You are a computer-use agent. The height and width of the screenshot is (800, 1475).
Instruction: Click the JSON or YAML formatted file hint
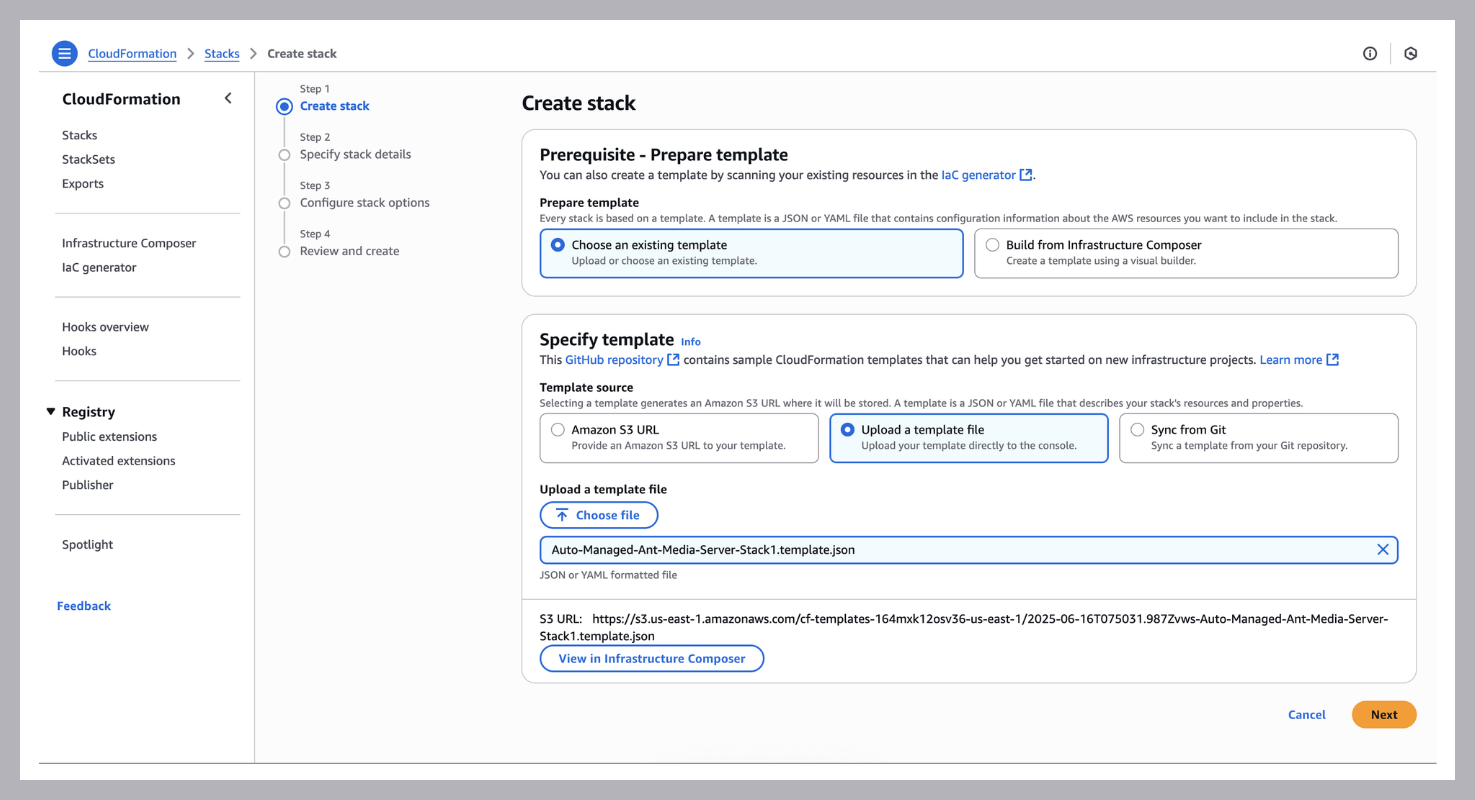click(608, 575)
